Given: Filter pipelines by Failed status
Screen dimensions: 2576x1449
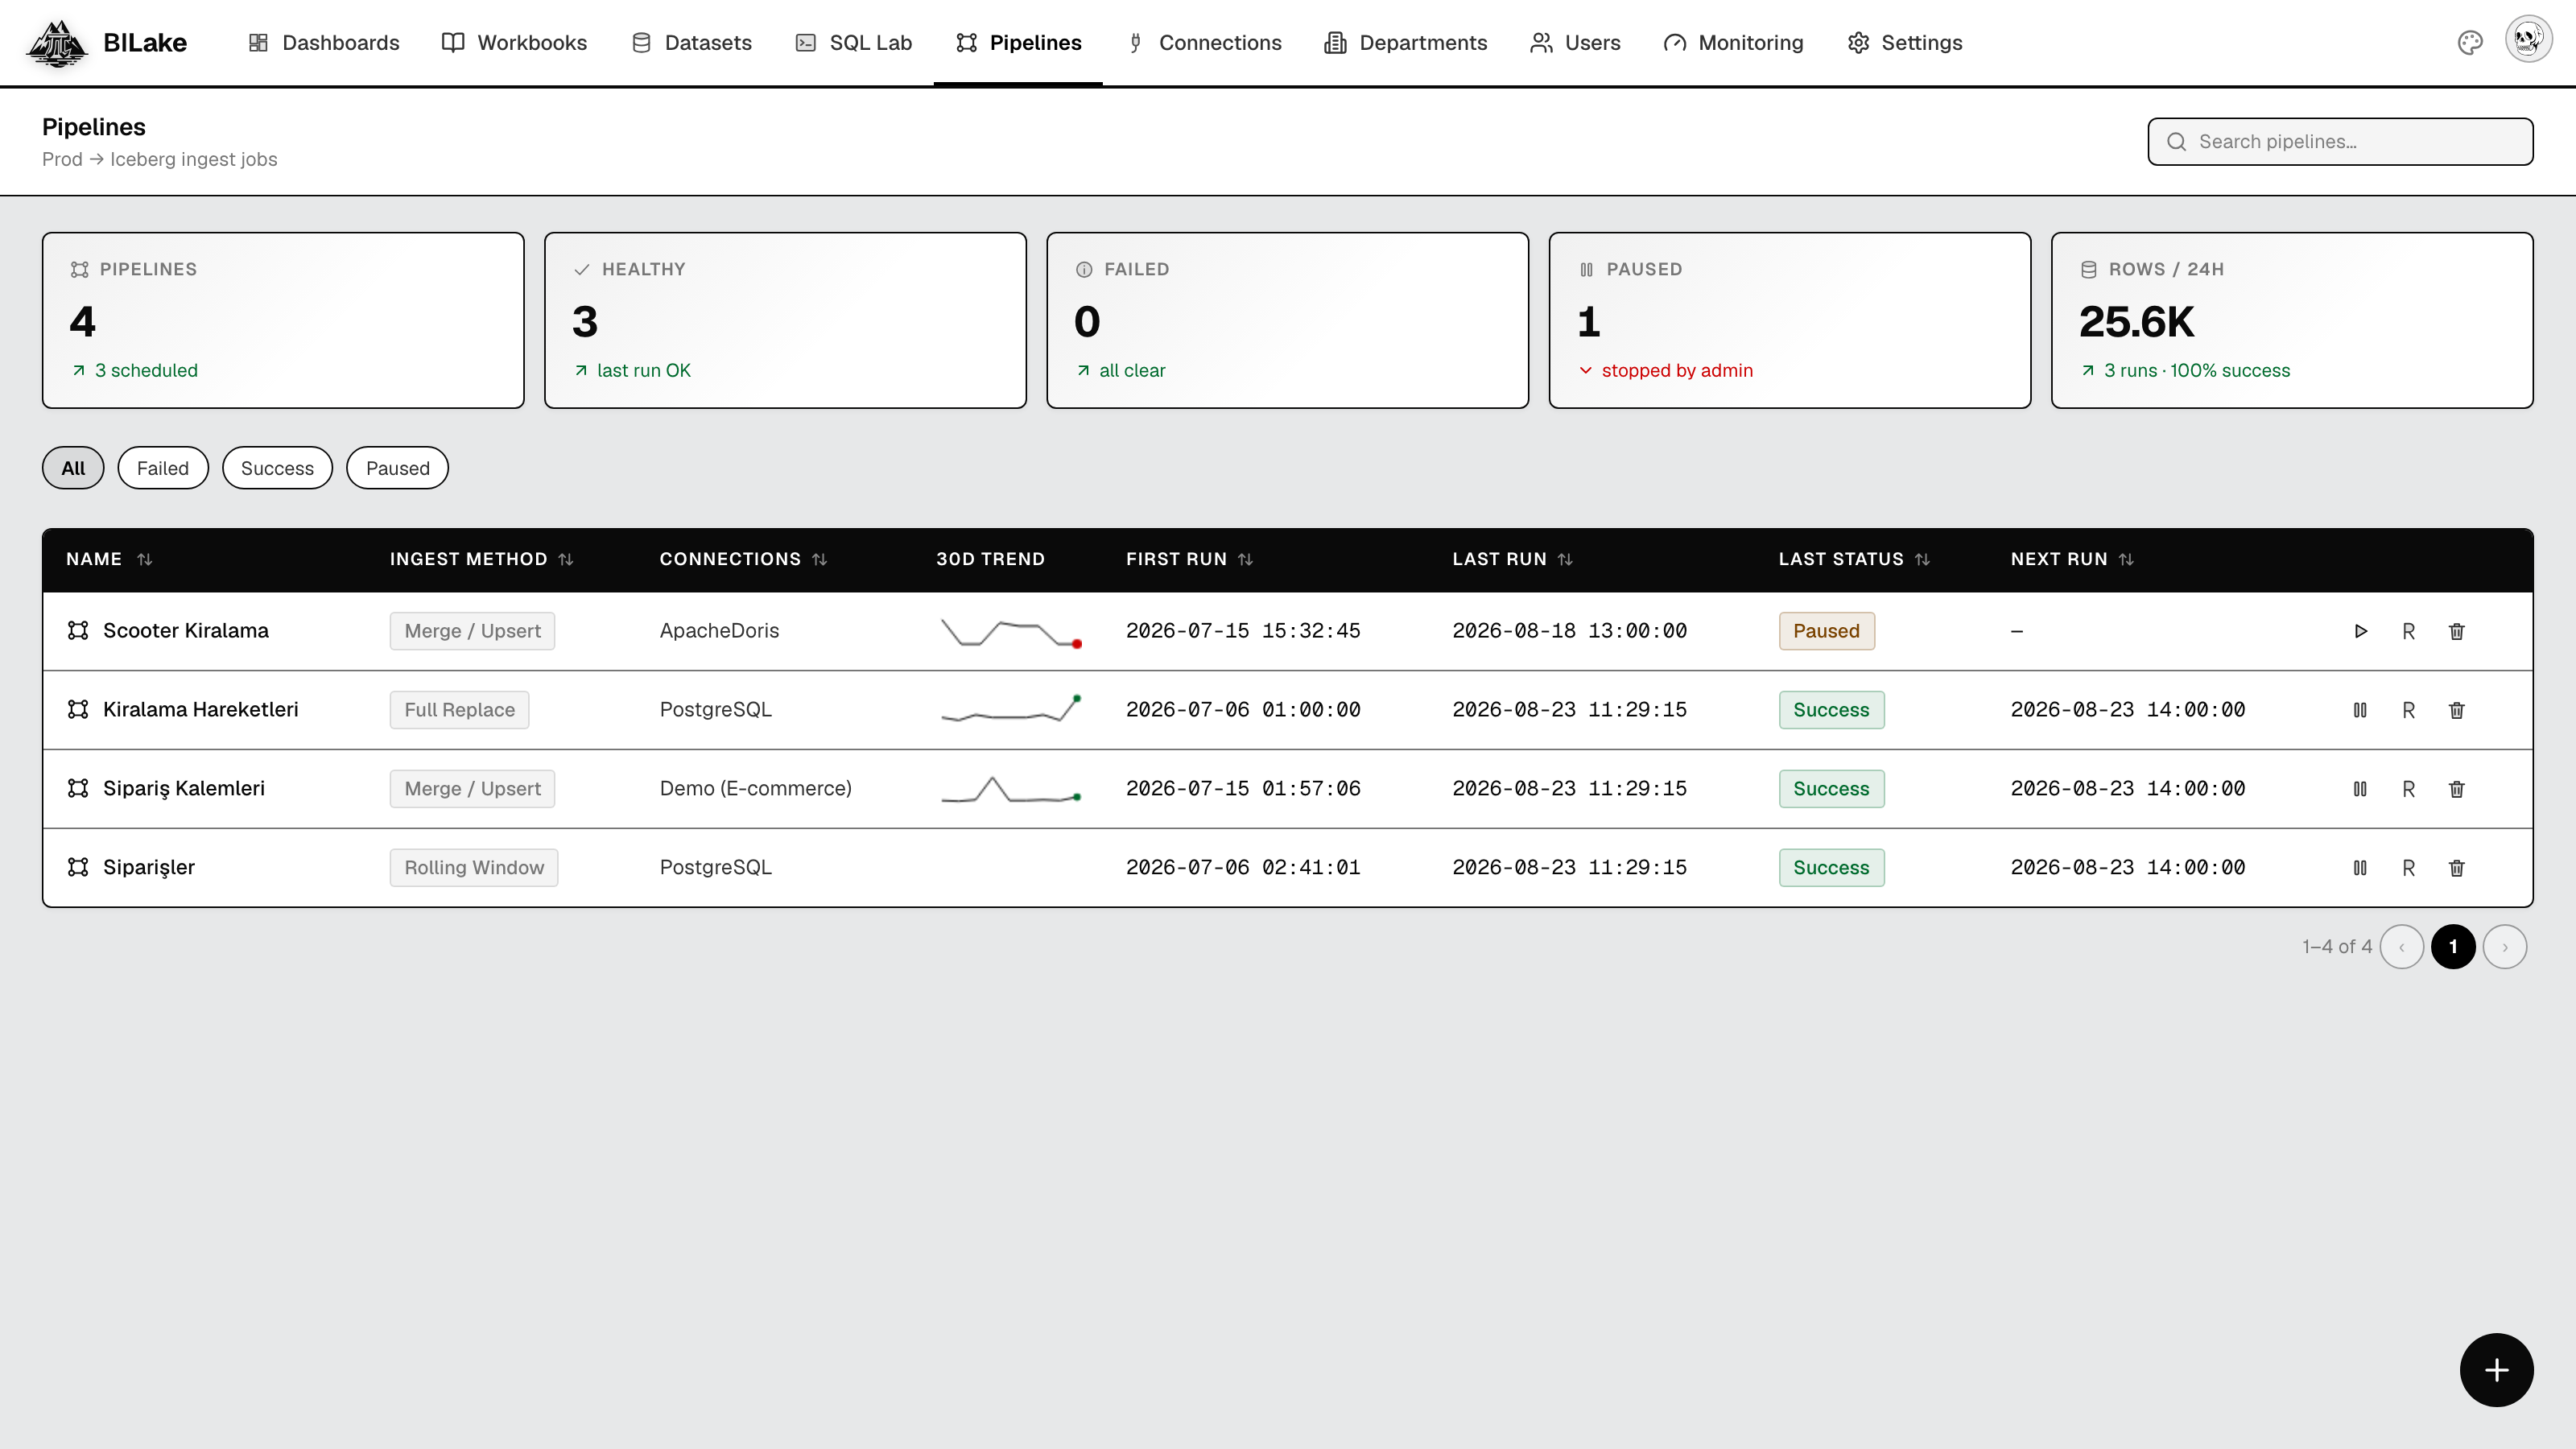Looking at the screenshot, I should (163, 468).
